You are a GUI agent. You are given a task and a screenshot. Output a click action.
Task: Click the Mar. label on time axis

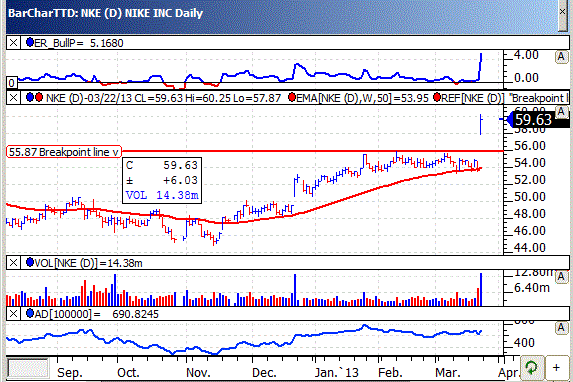coord(448,373)
